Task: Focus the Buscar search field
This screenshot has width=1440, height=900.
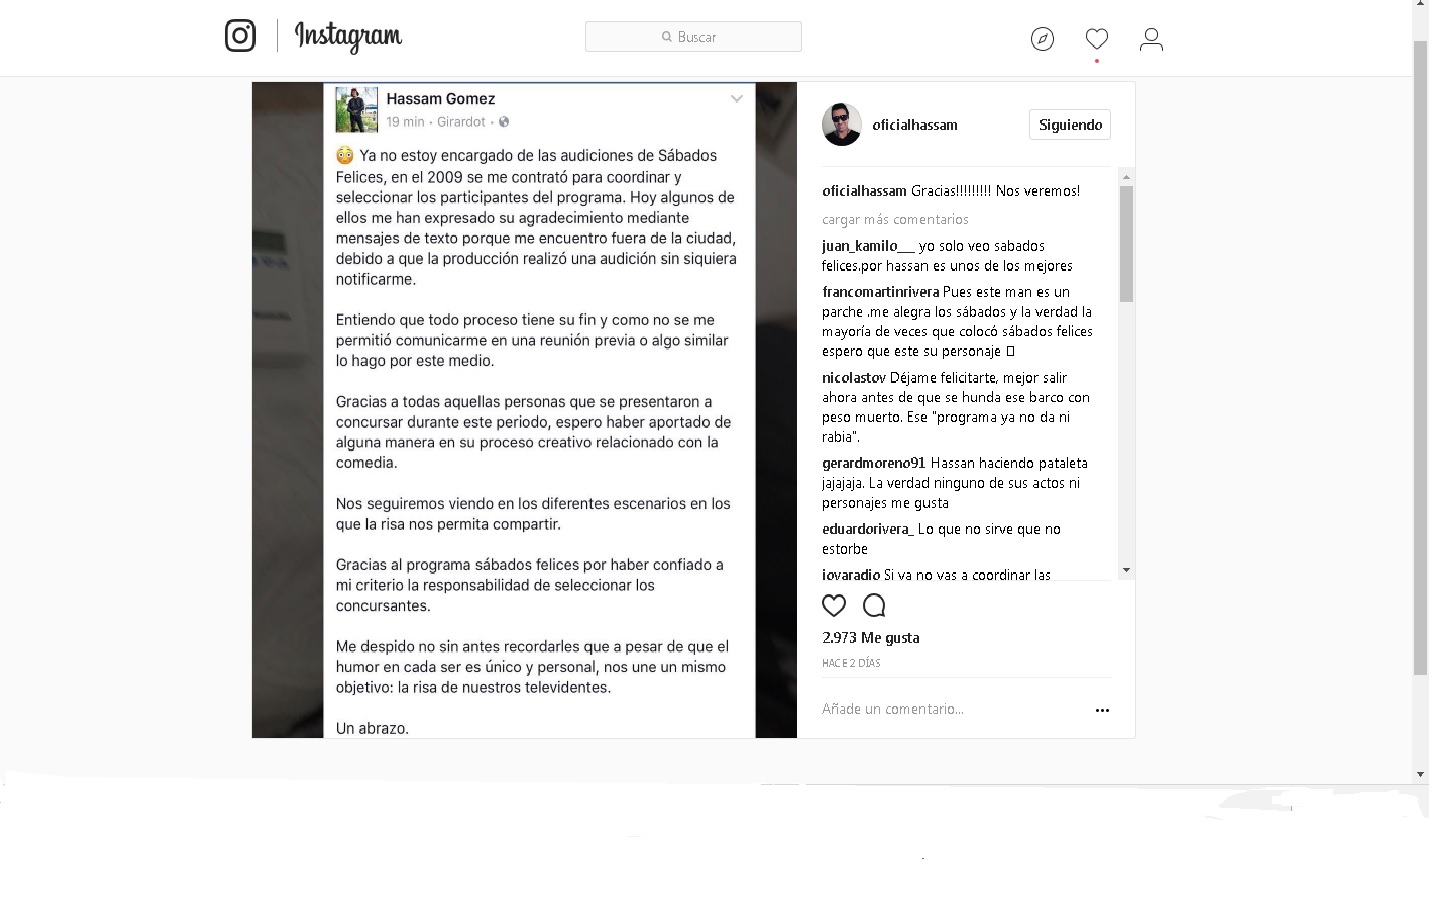Action: click(x=693, y=37)
